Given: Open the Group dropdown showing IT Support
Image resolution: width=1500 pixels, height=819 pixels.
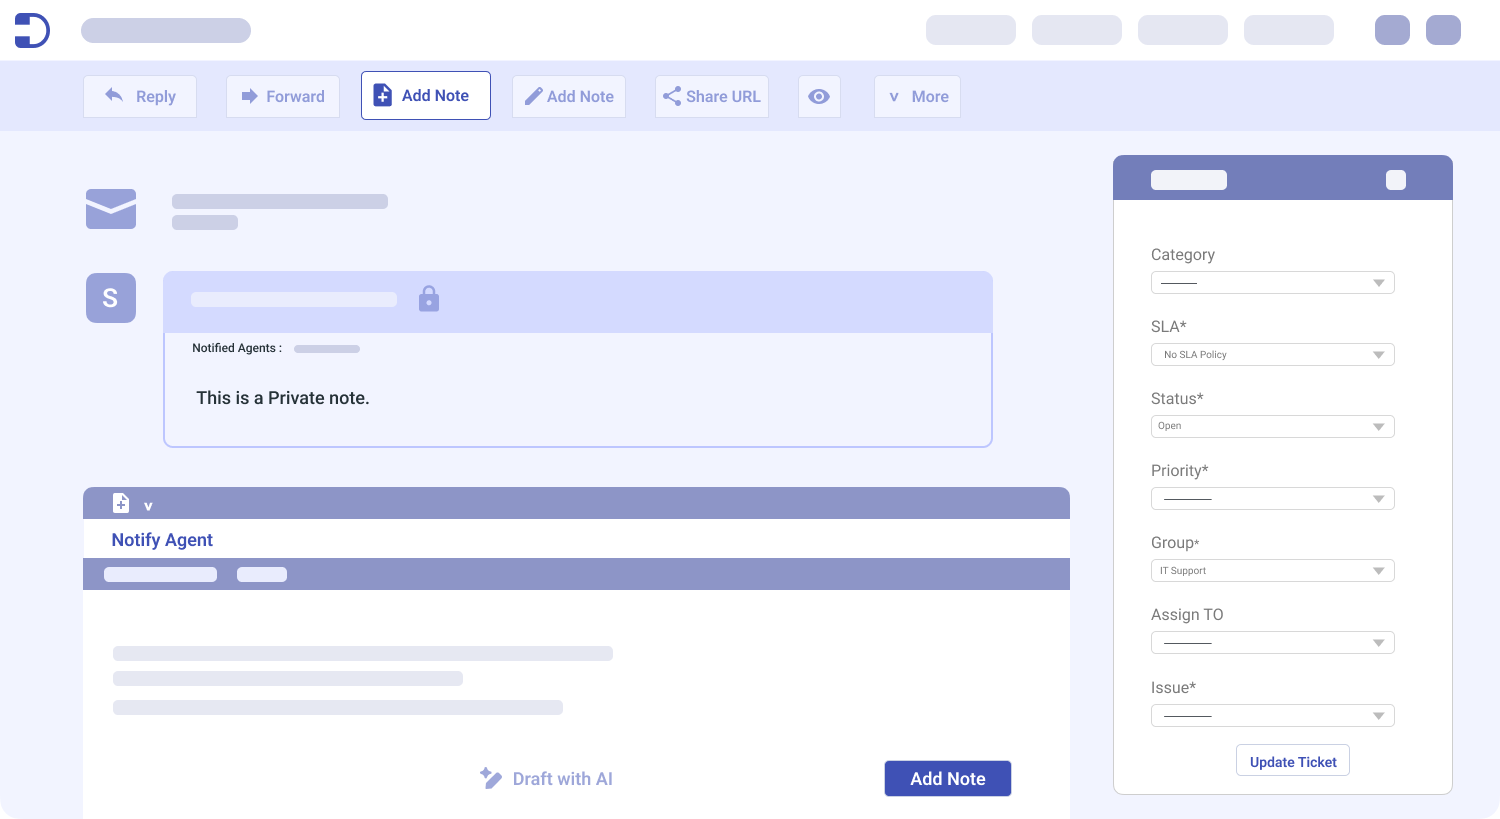Looking at the screenshot, I should [1272, 570].
